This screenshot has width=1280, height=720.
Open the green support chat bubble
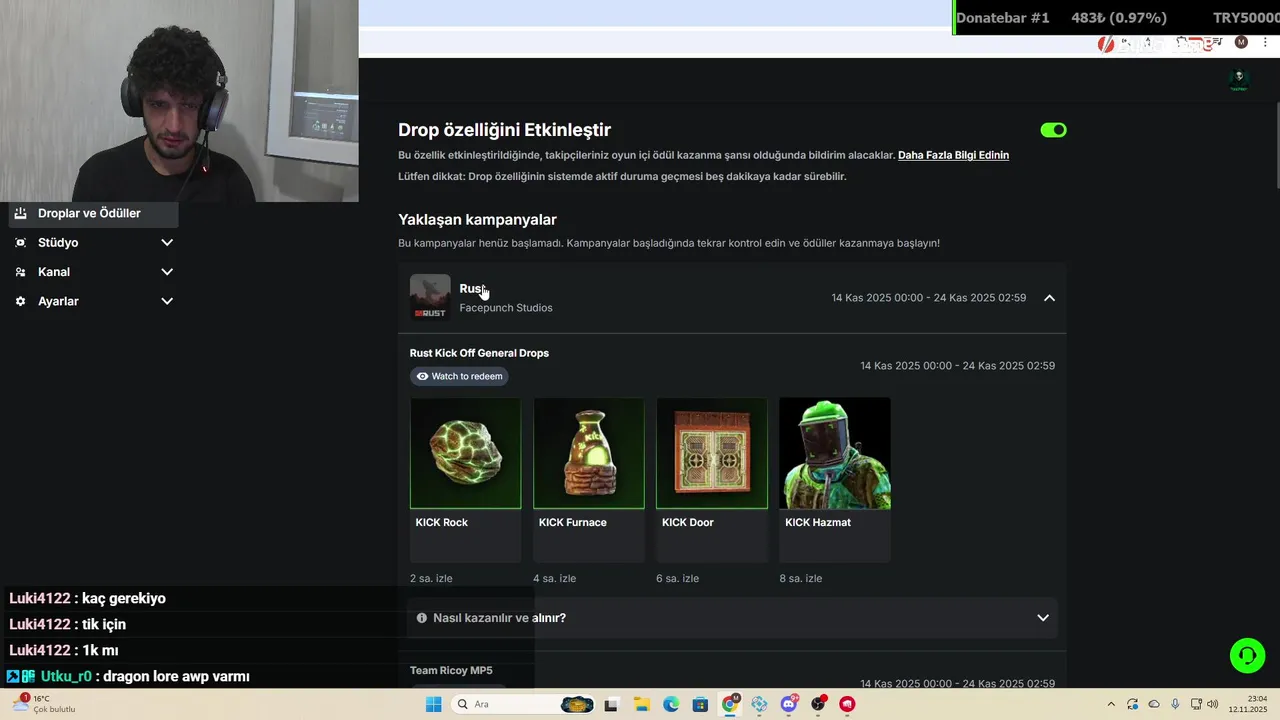coord(1247,656)
